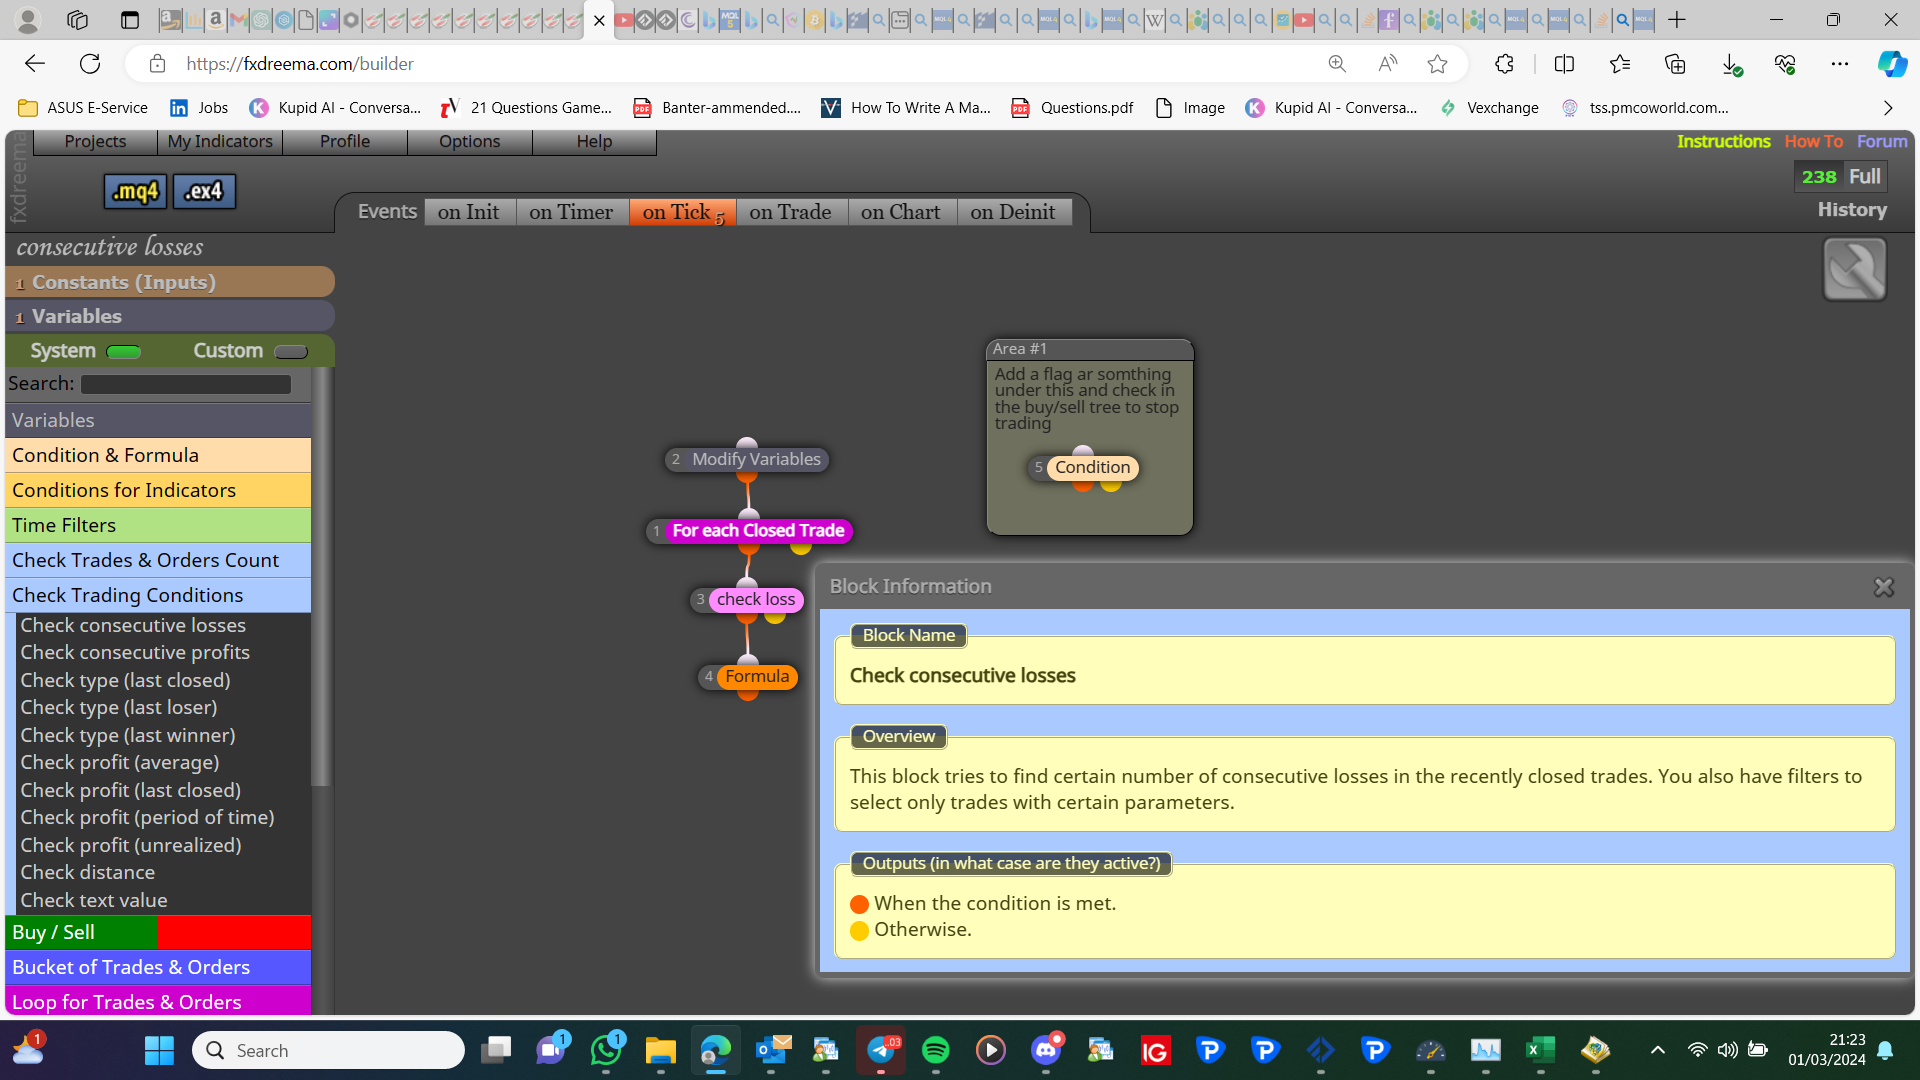Click the .mq4 export icon
Image resolution: width=1920 pixels, height=1080 pixels.
coord(135,191)
